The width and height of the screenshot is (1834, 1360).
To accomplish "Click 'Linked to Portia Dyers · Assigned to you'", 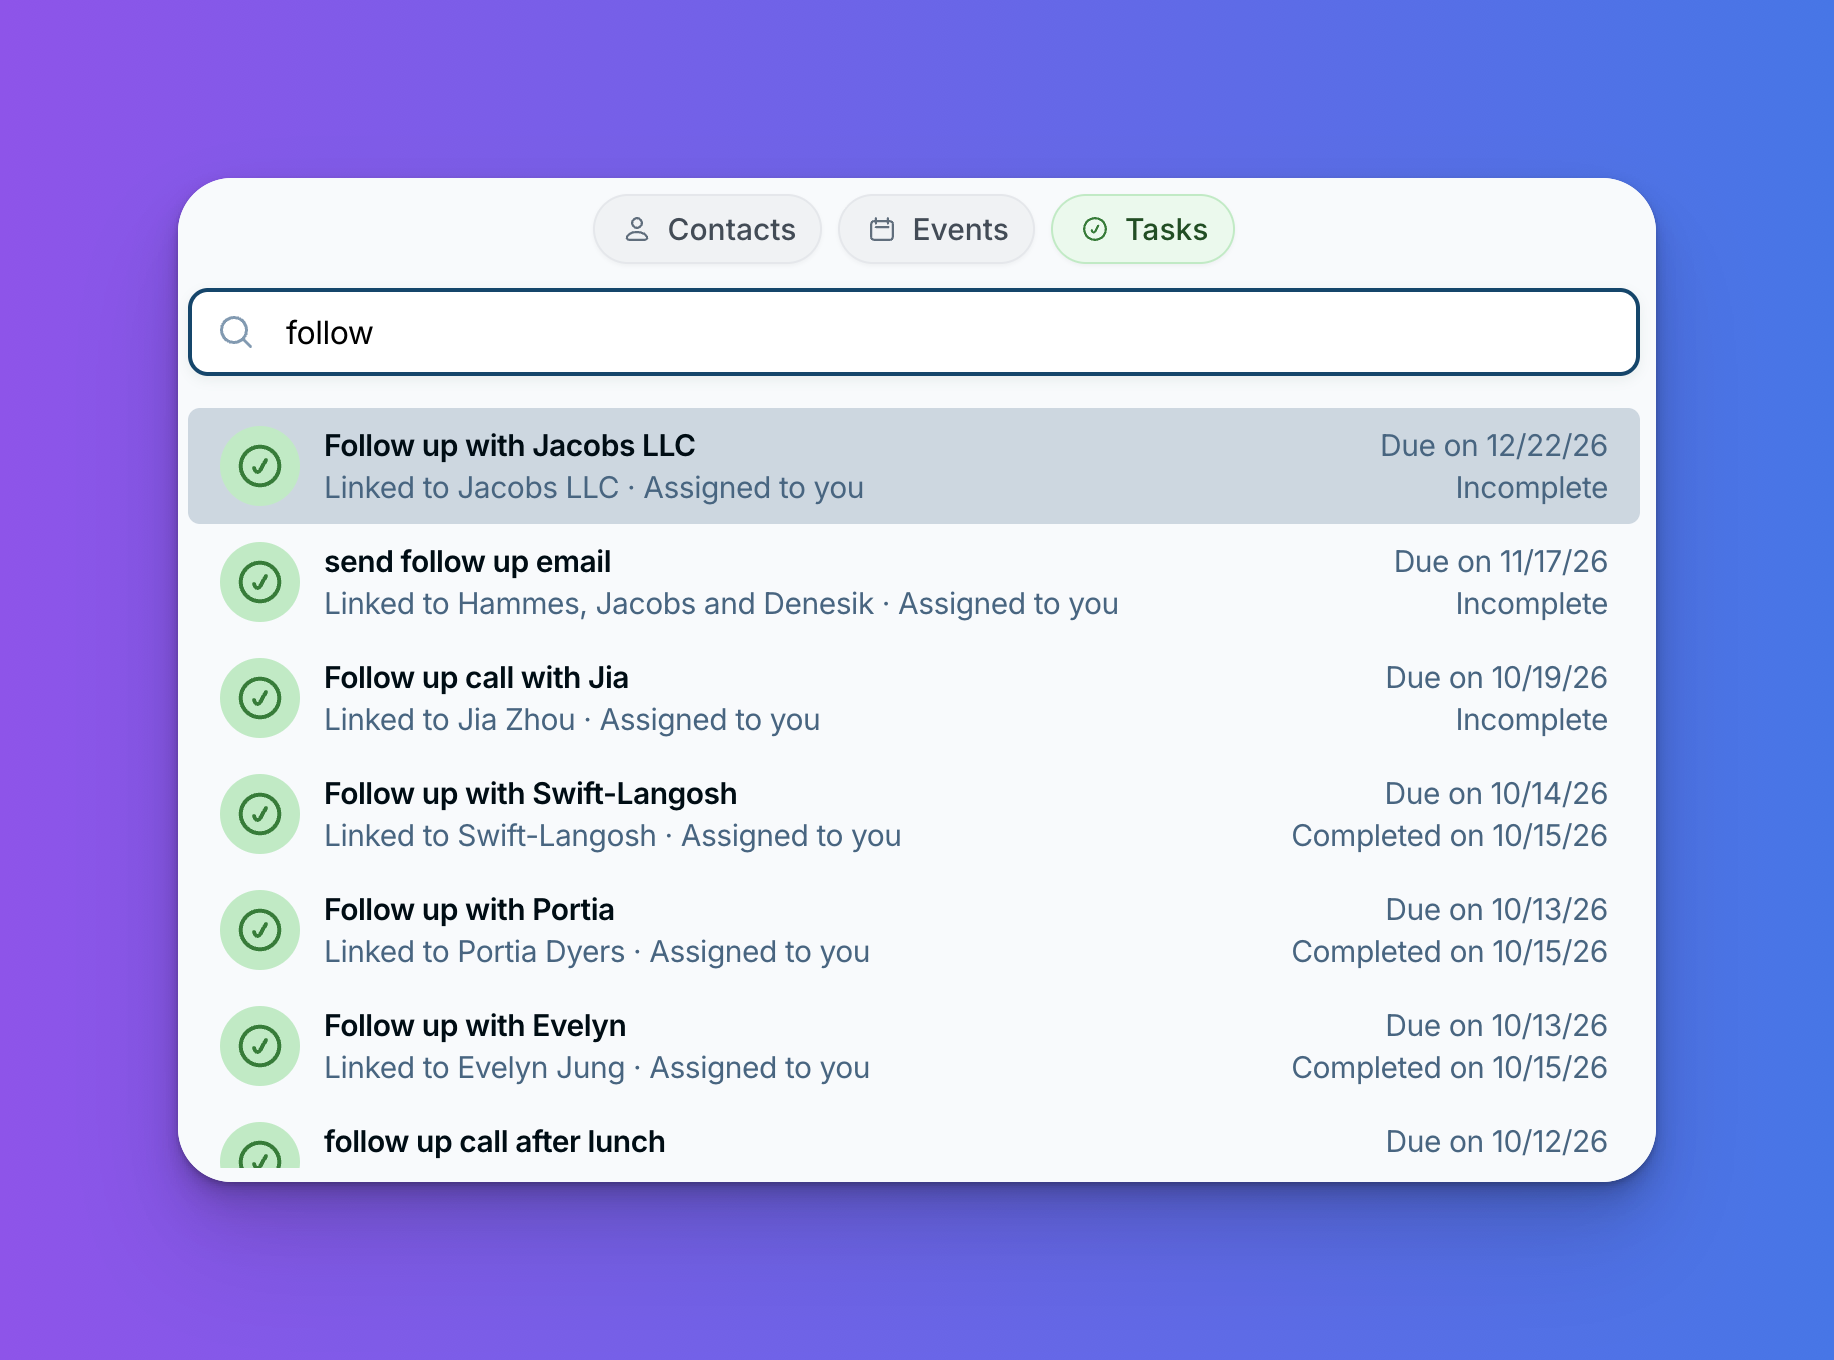I will [x=597, y=952].
